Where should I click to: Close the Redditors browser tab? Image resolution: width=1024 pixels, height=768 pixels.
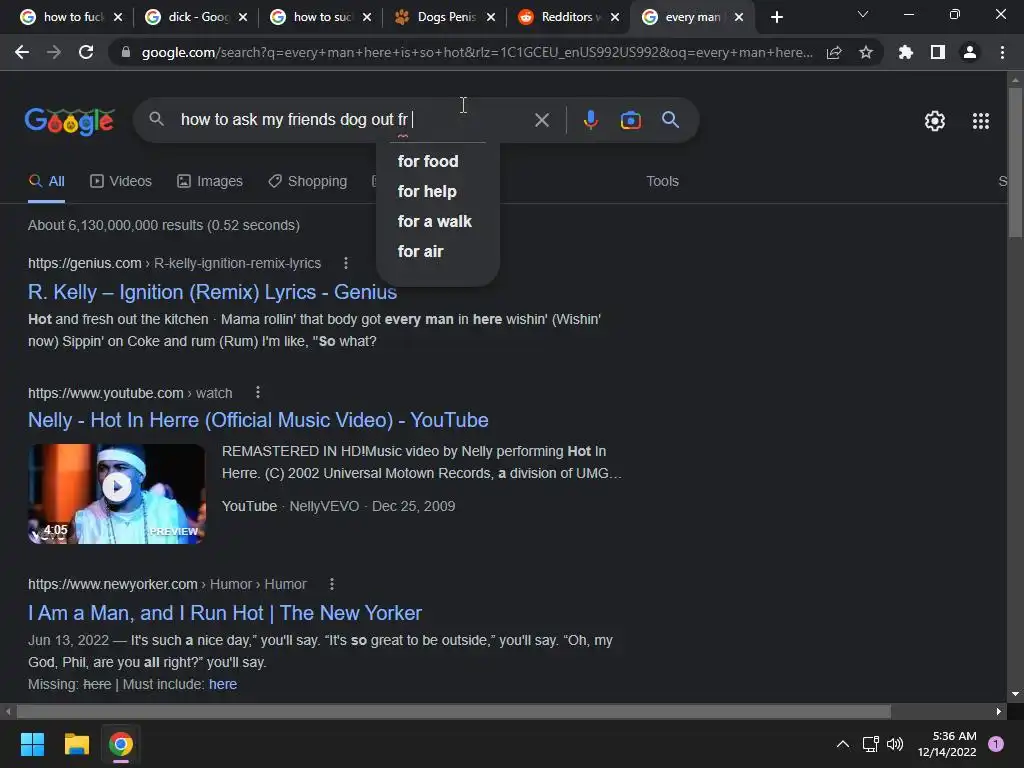coord(615,17)
